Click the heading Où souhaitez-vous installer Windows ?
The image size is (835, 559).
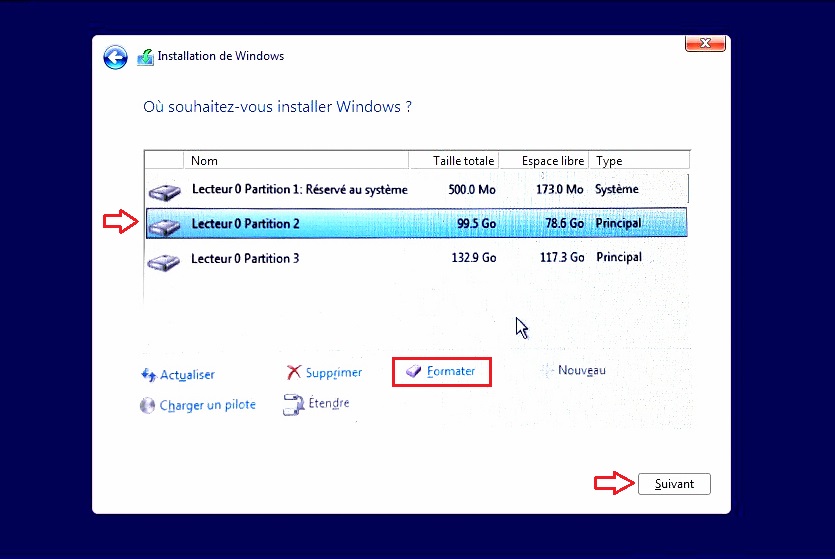point(277,106)
